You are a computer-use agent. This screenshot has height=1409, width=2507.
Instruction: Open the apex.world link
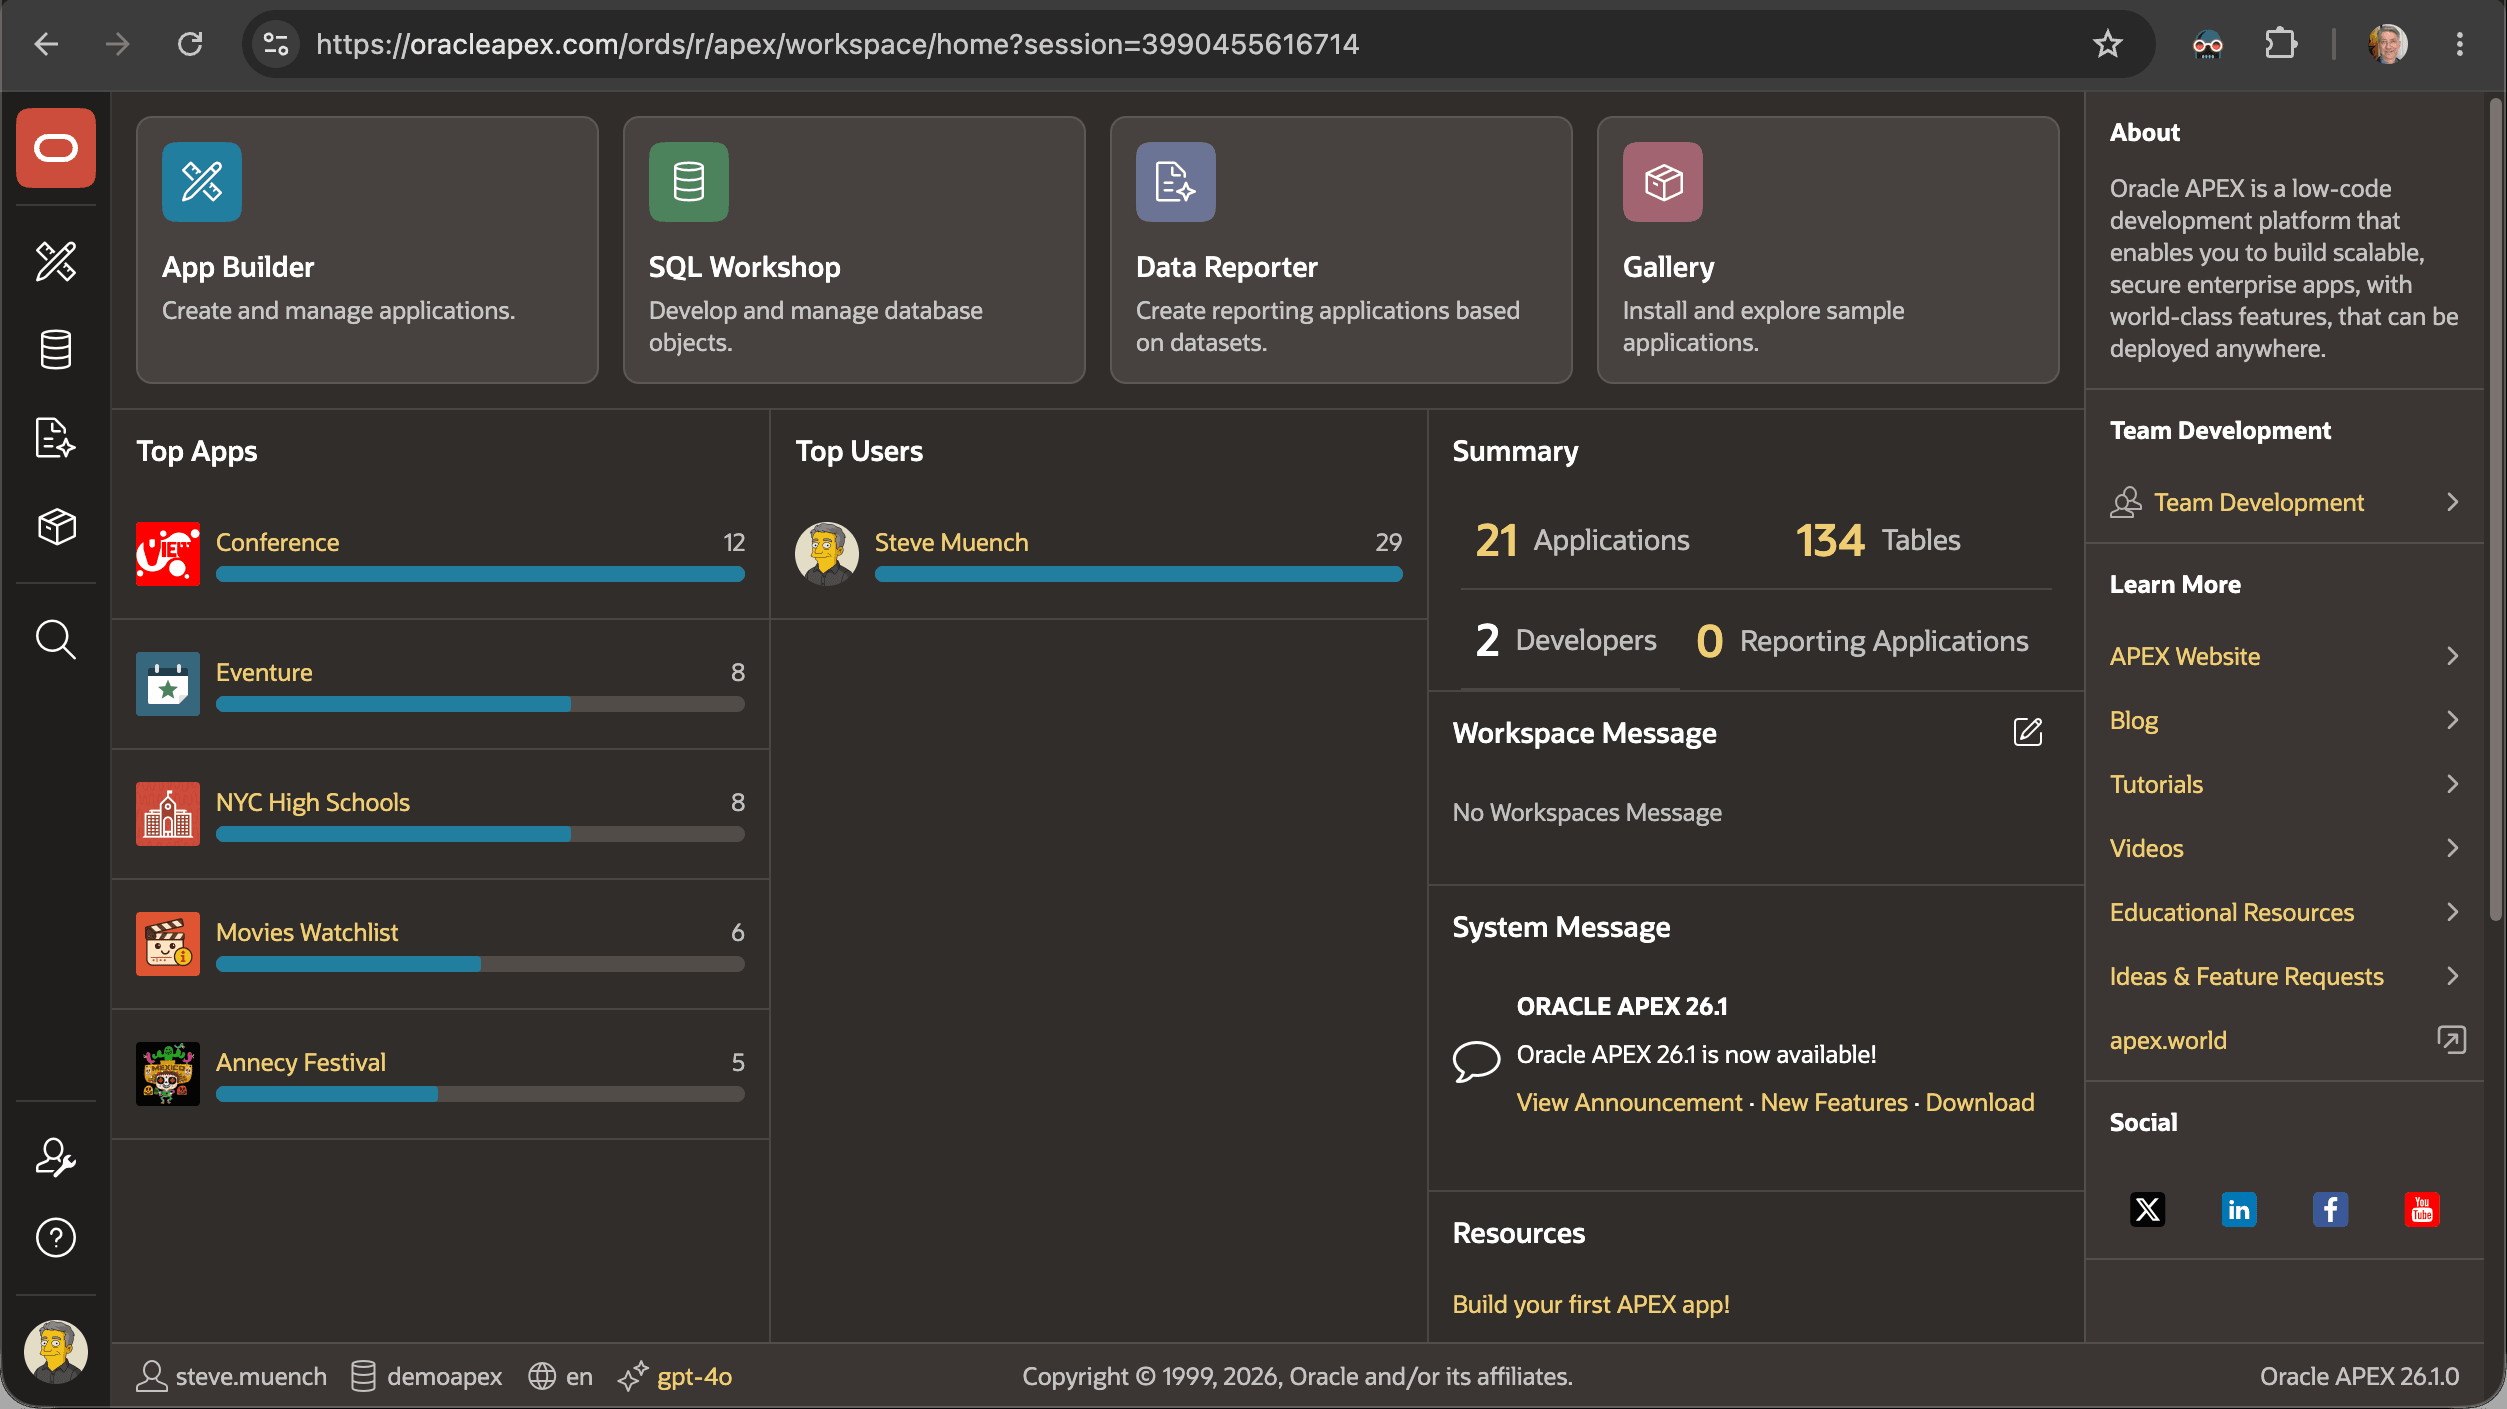coord(2168,1040)
